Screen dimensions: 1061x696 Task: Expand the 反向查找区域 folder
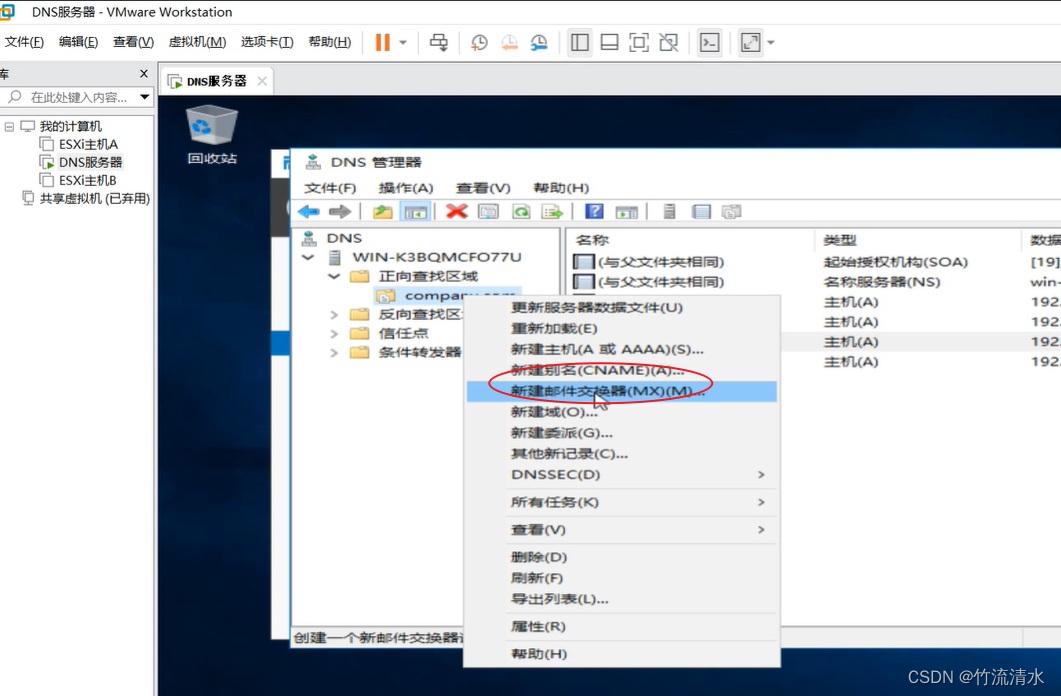pyautogui.click(x=334, y=315)
